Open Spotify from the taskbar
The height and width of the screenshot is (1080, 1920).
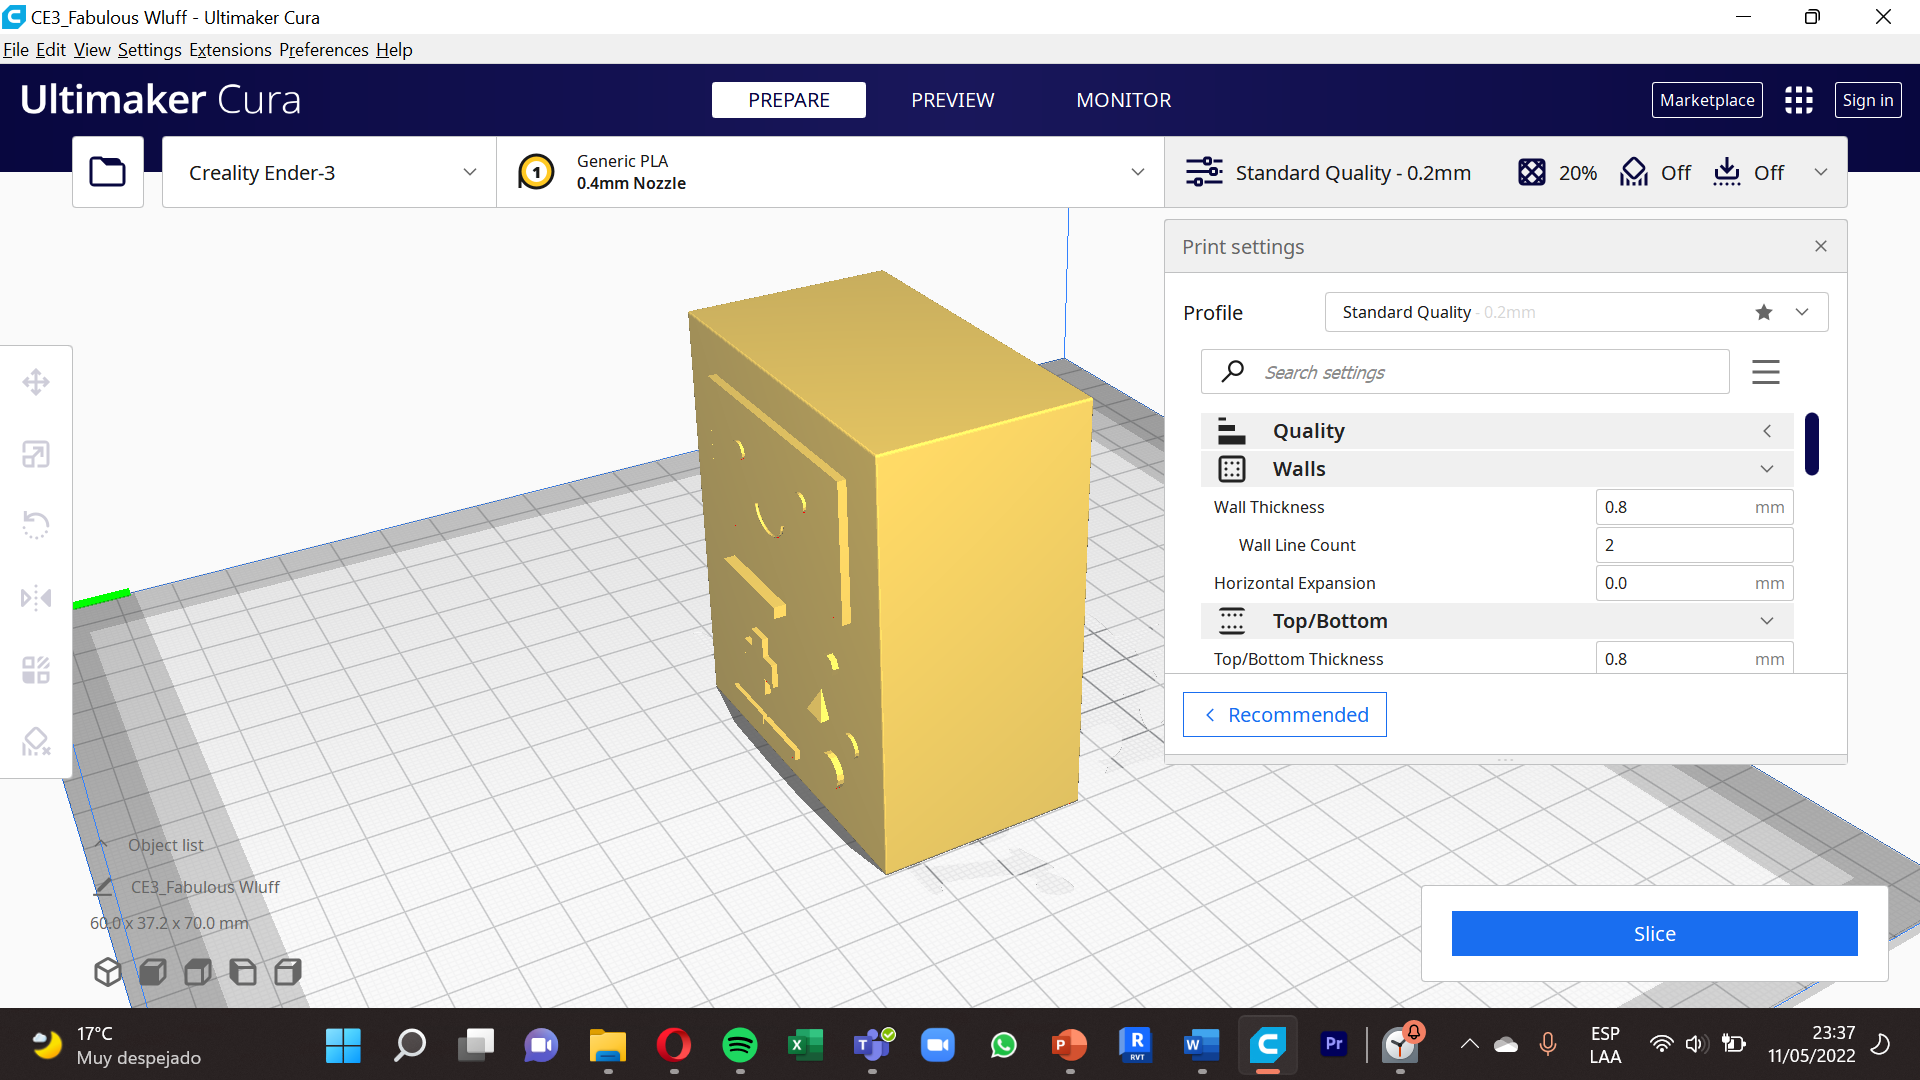tap(740, 1045)
